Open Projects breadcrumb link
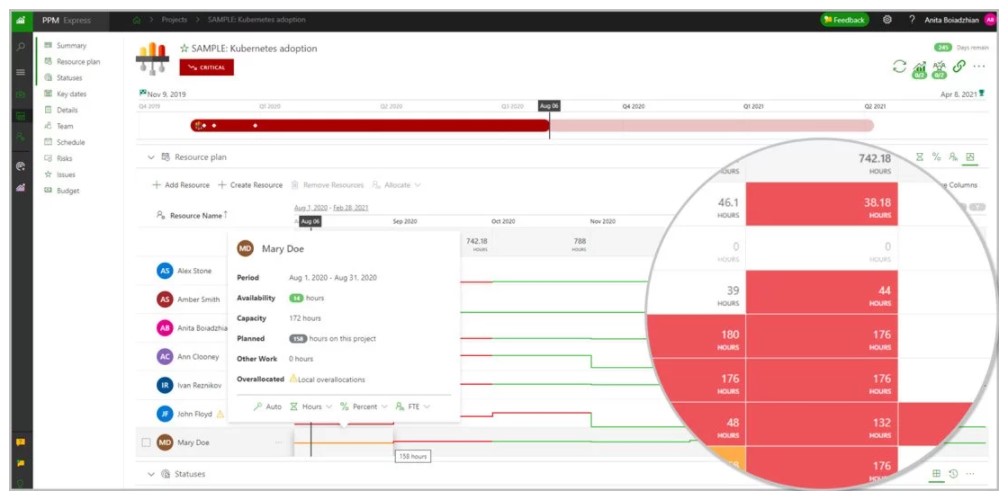 coord(174,20)
